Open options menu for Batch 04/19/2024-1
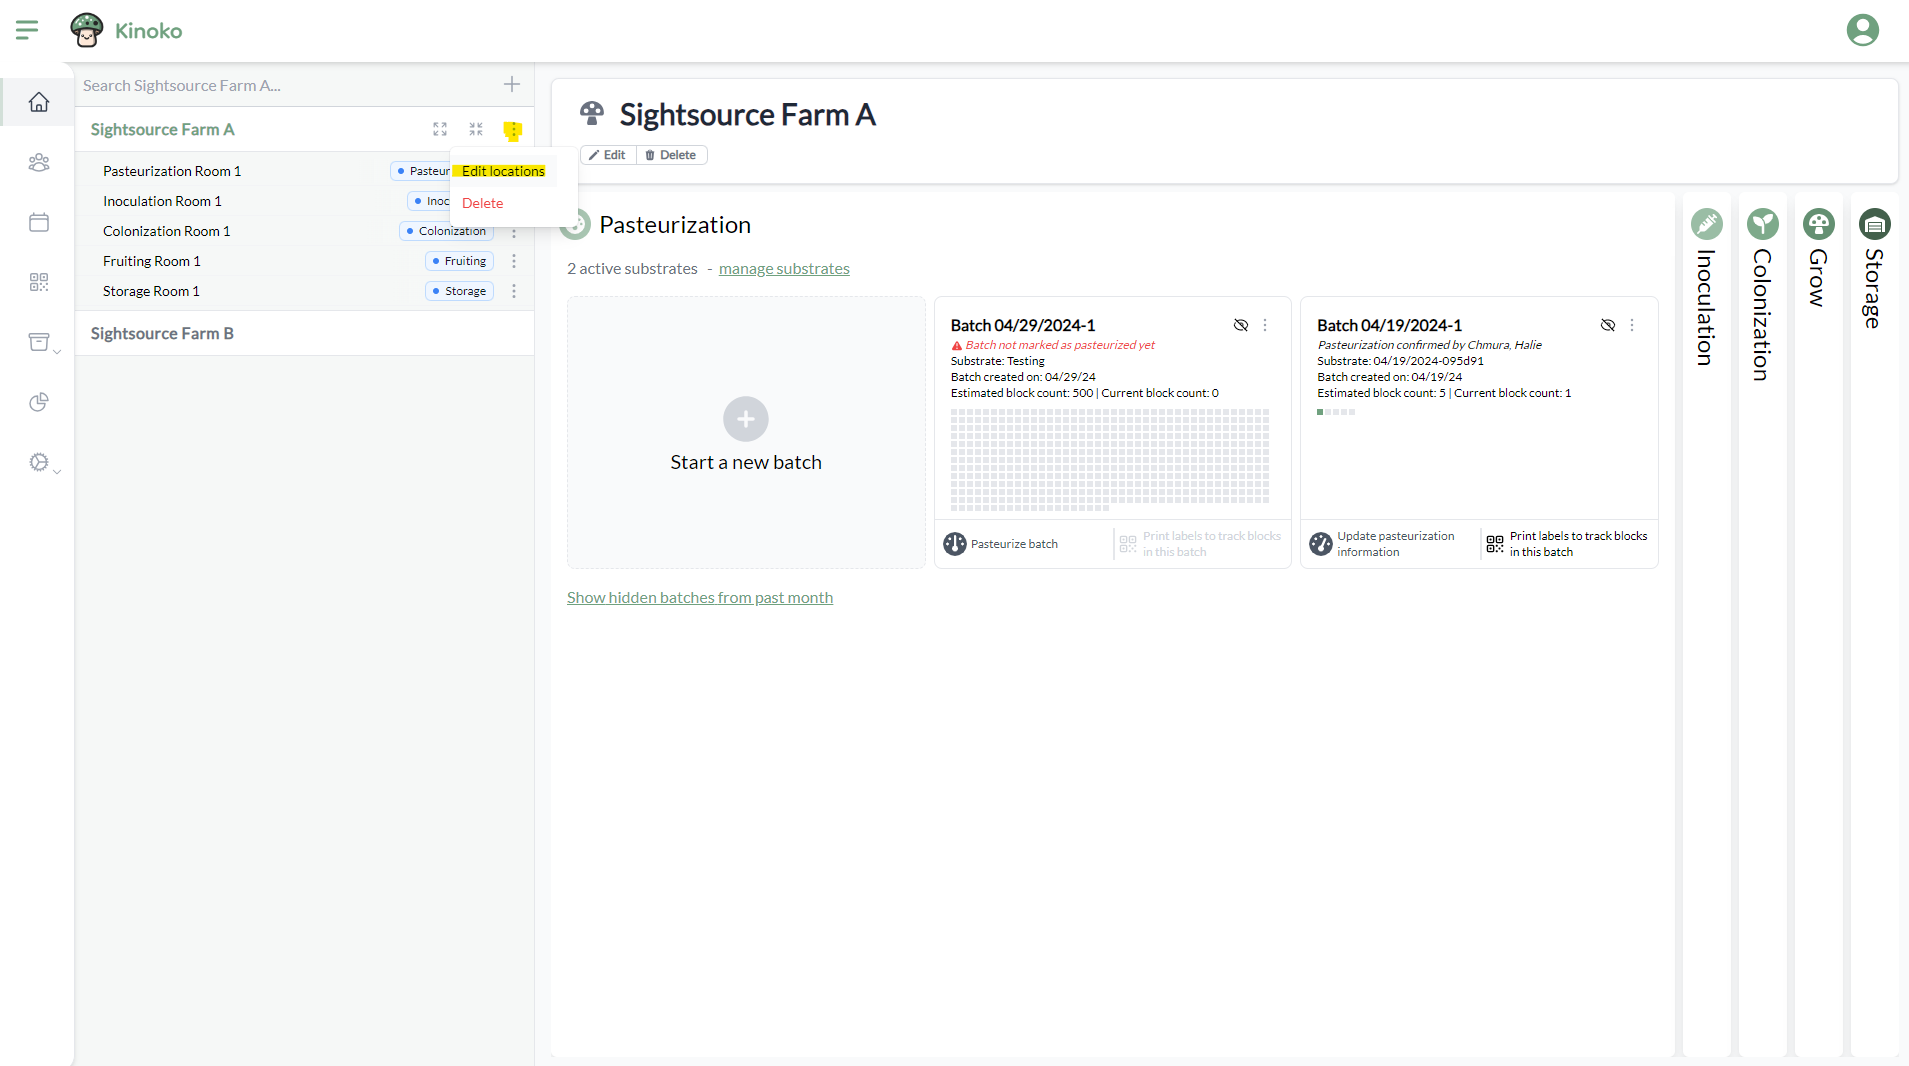This screenshot has height=1066, width=1909. pos(1632,325)
